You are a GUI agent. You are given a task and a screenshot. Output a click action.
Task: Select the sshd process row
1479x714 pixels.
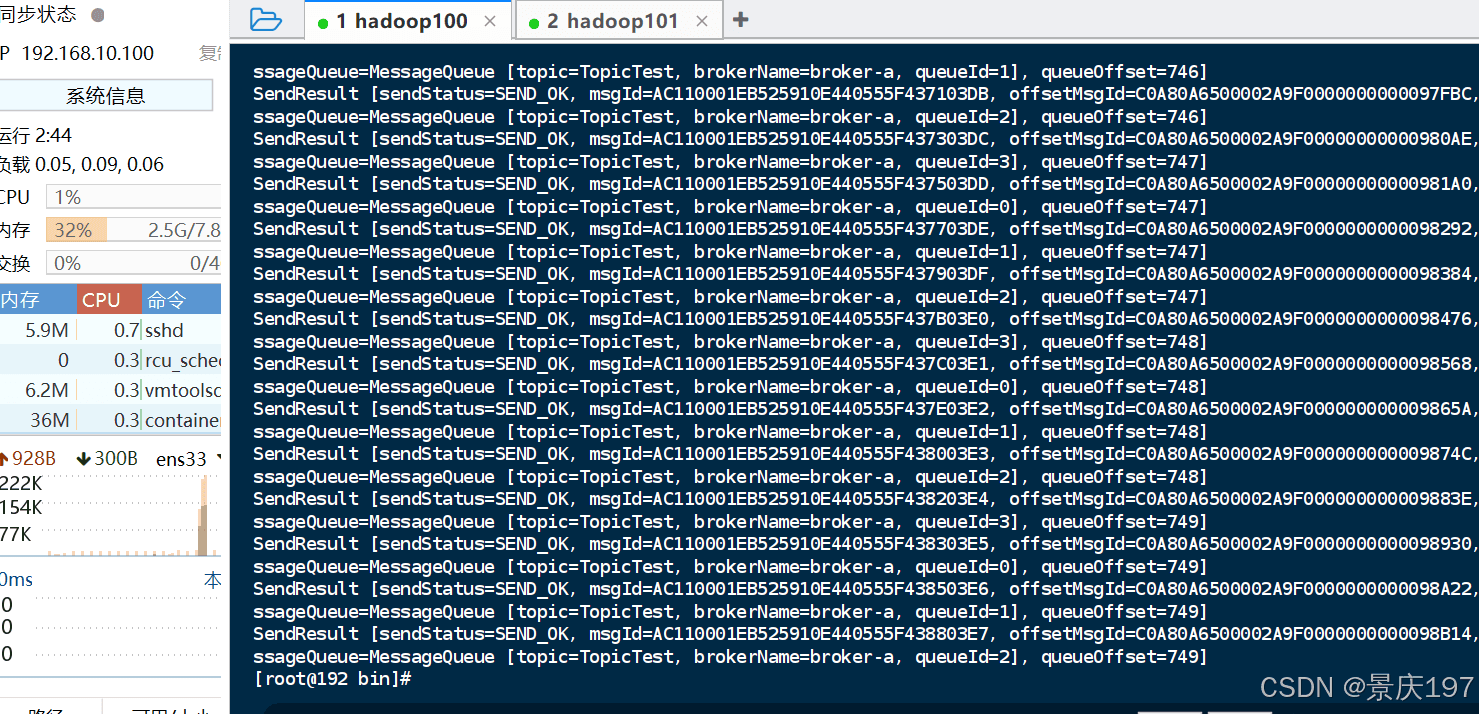110,330
